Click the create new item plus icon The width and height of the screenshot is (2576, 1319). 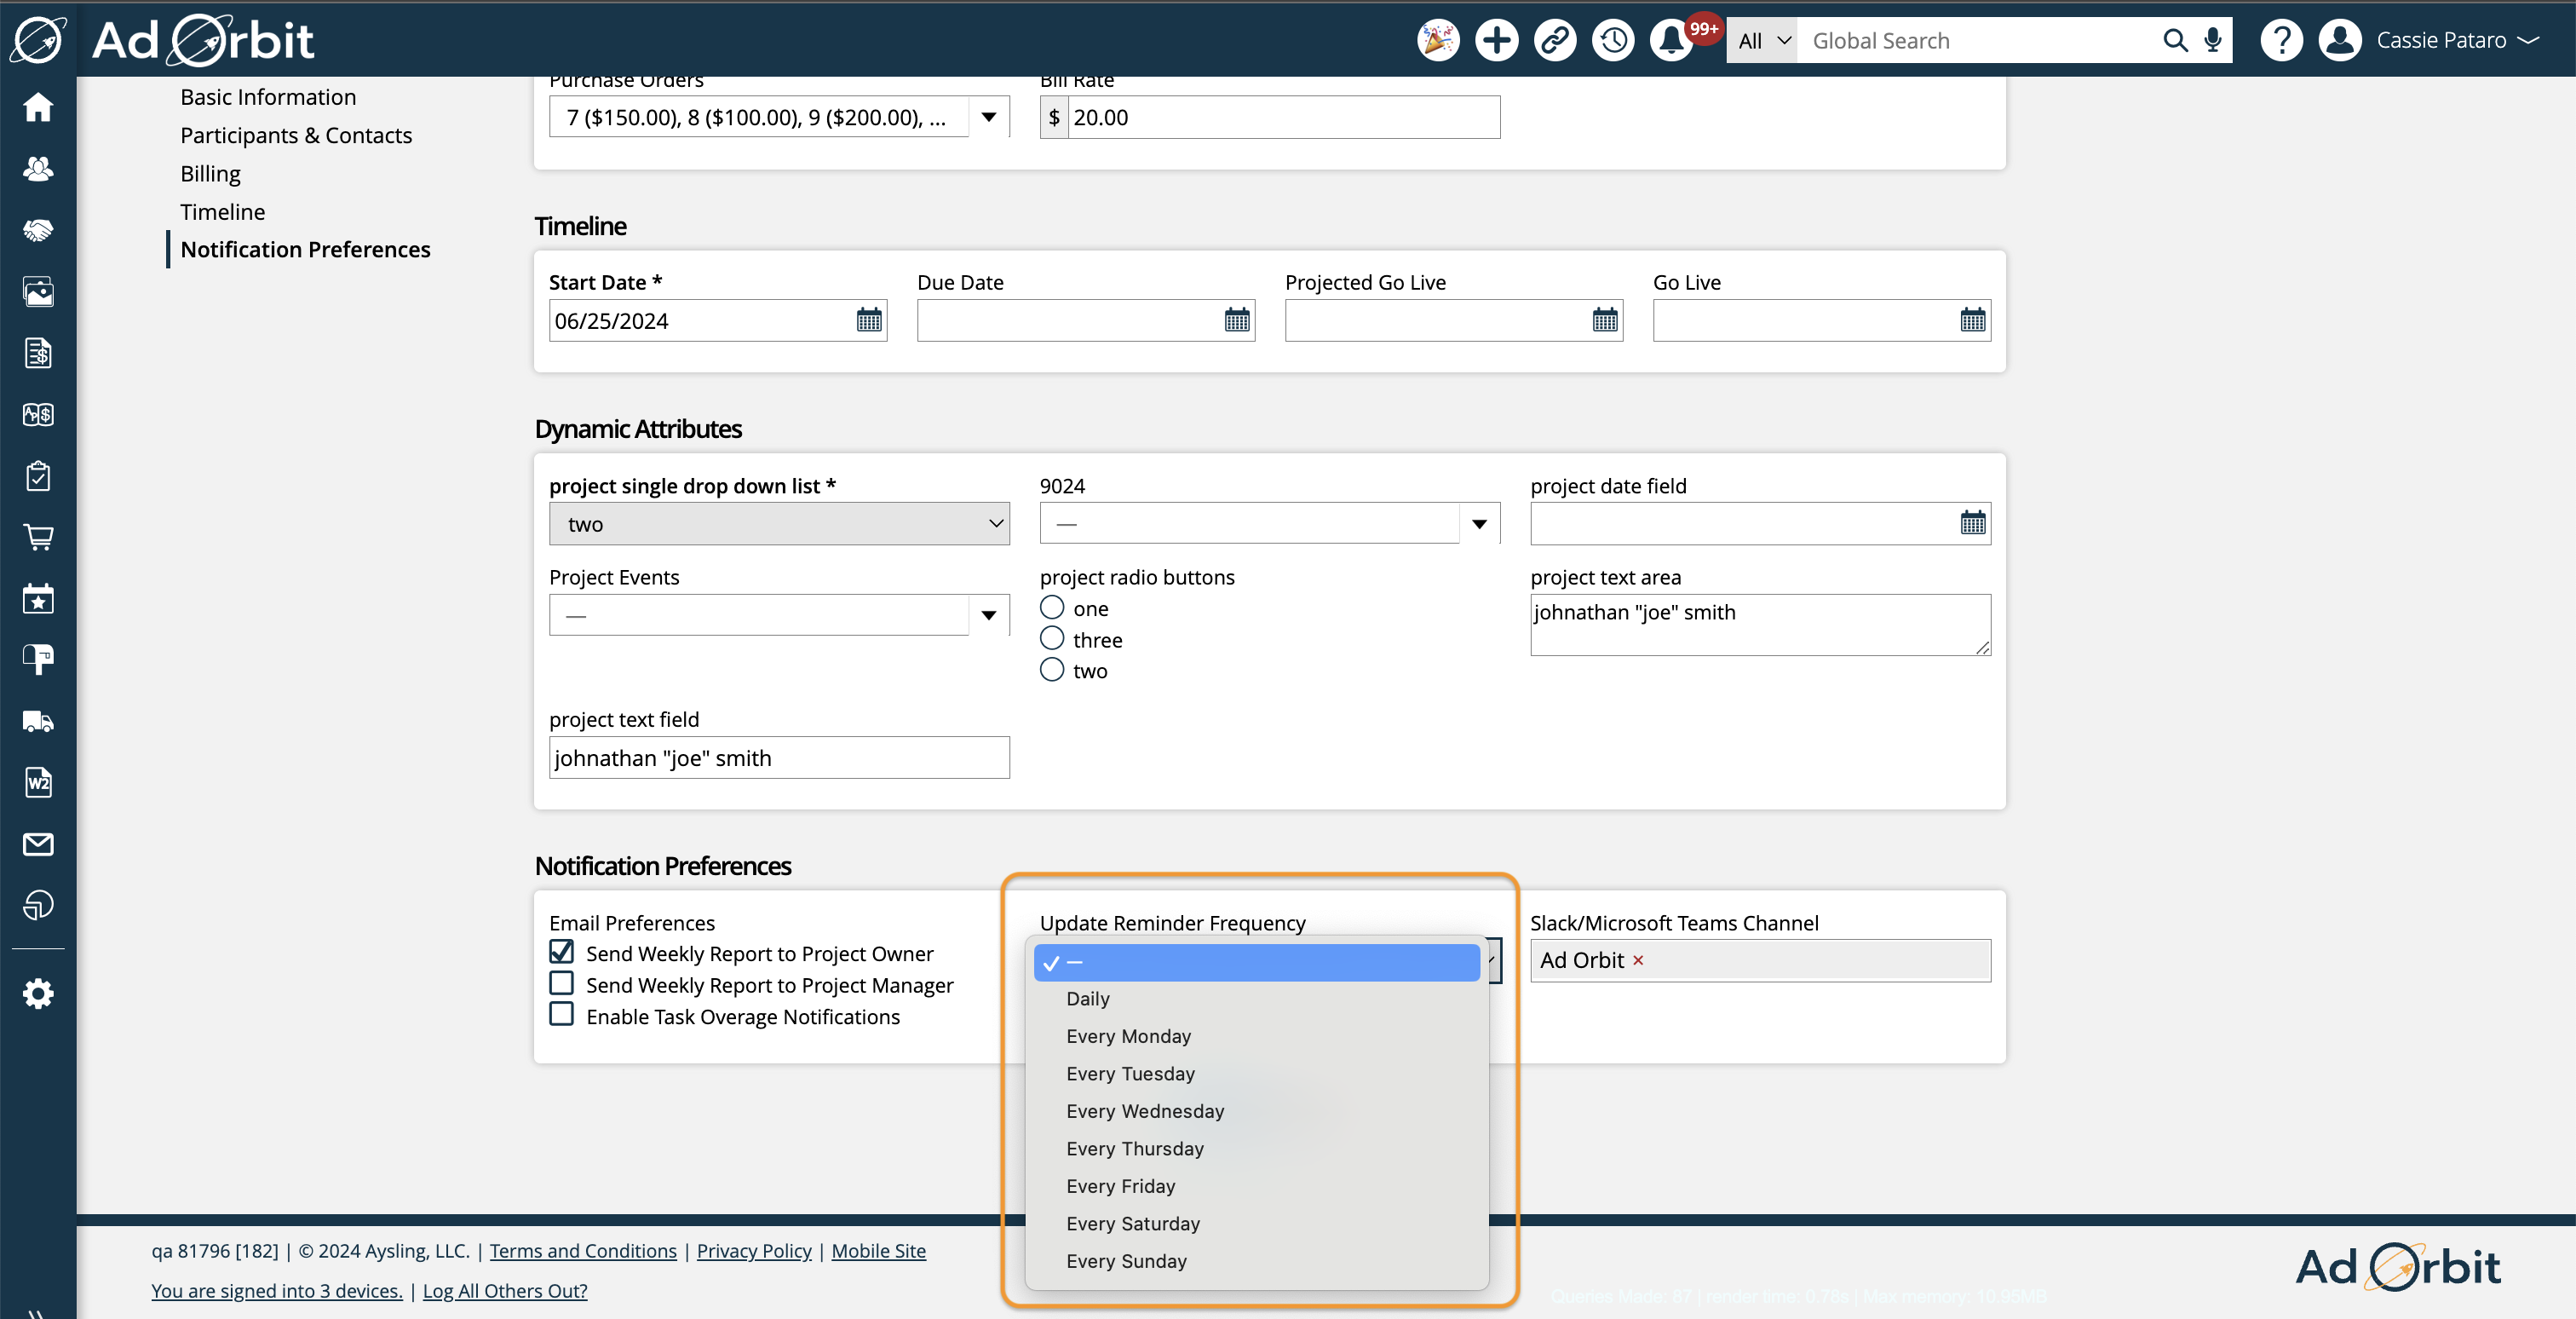click(x=1495, y=40)
